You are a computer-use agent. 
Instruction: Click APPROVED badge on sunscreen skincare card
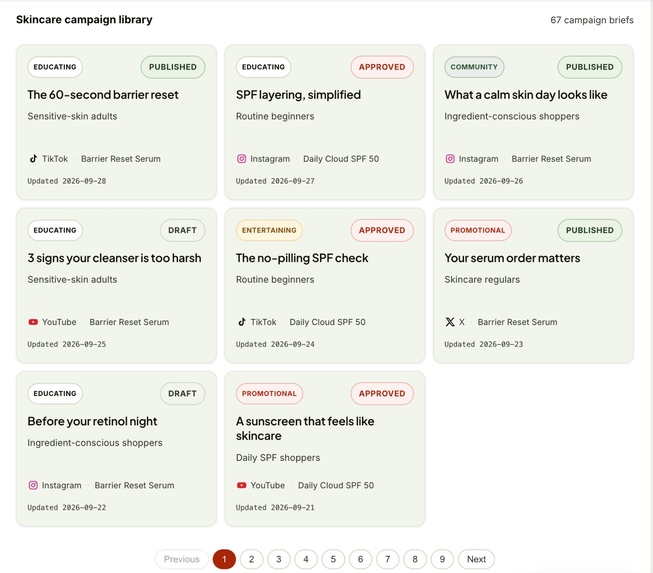pyautogui.click(x=382, y=394)
